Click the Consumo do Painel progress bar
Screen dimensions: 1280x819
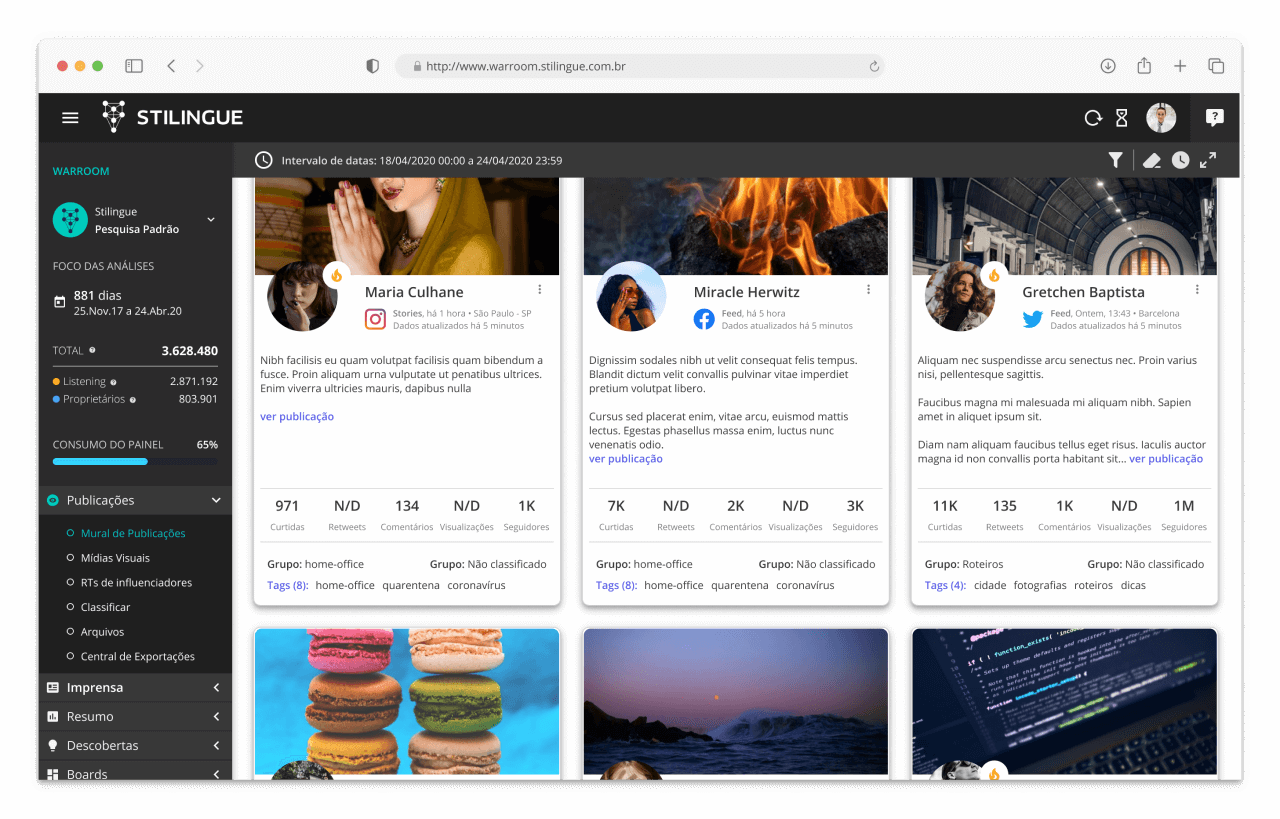point(135,461)
